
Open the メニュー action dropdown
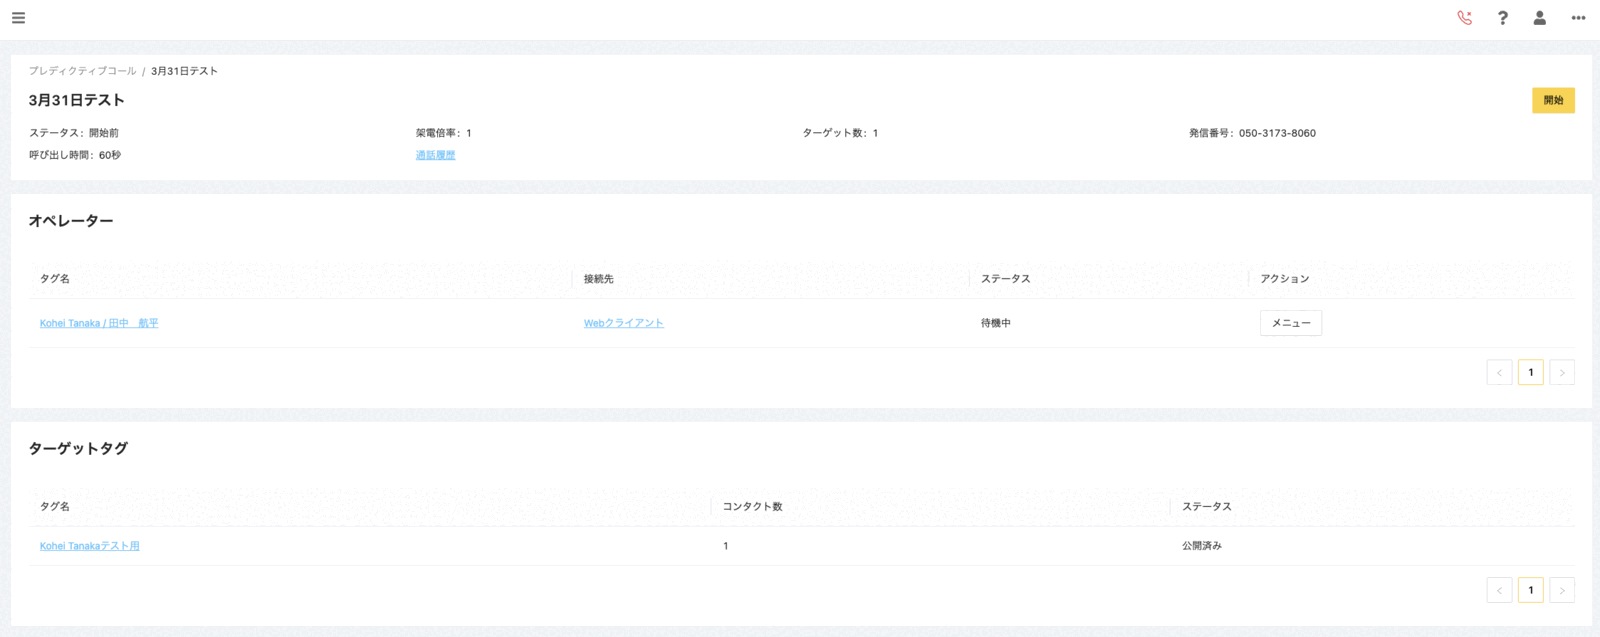[x=1291, y=323]
